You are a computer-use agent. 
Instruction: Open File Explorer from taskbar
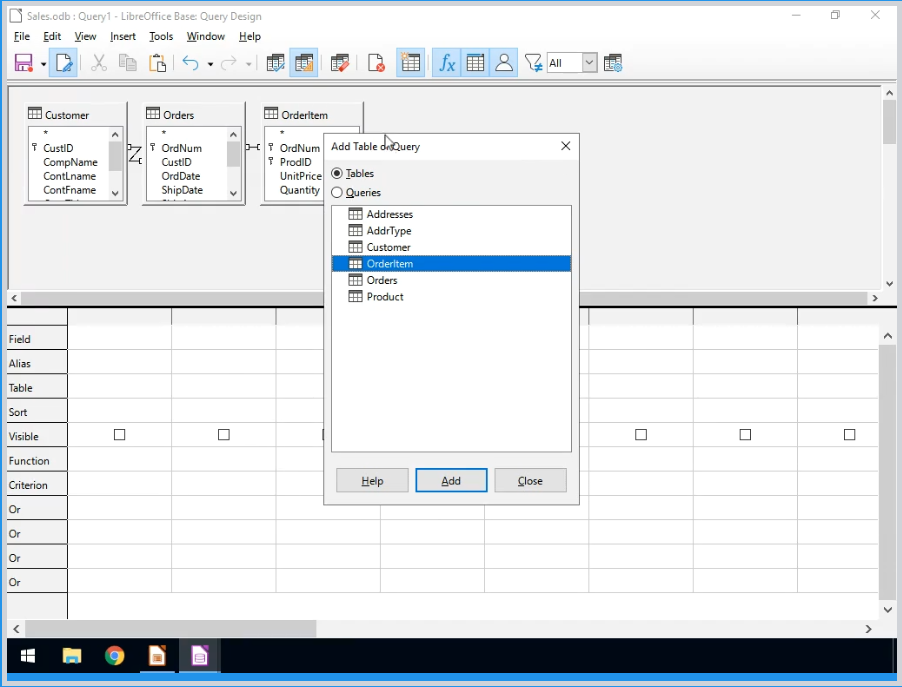coord(72,655)
